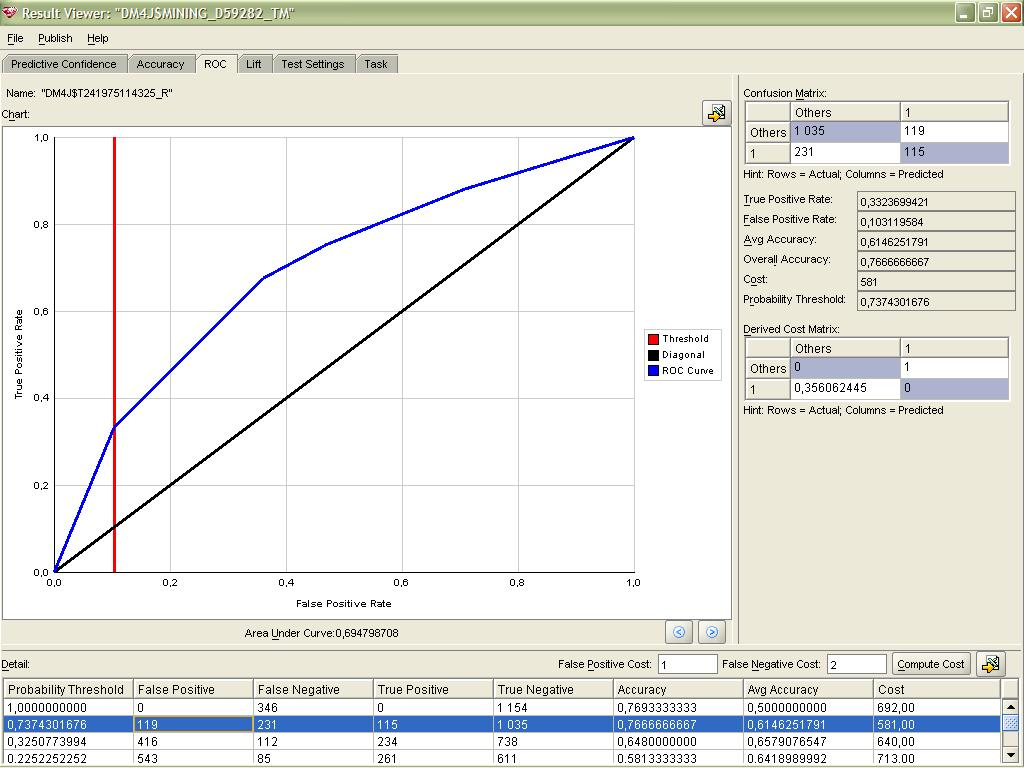Click the blue ROC Curve legend swatch
Image resolution: width=1024 pixels, height=768 pixels.
click(x=653, y=370)
